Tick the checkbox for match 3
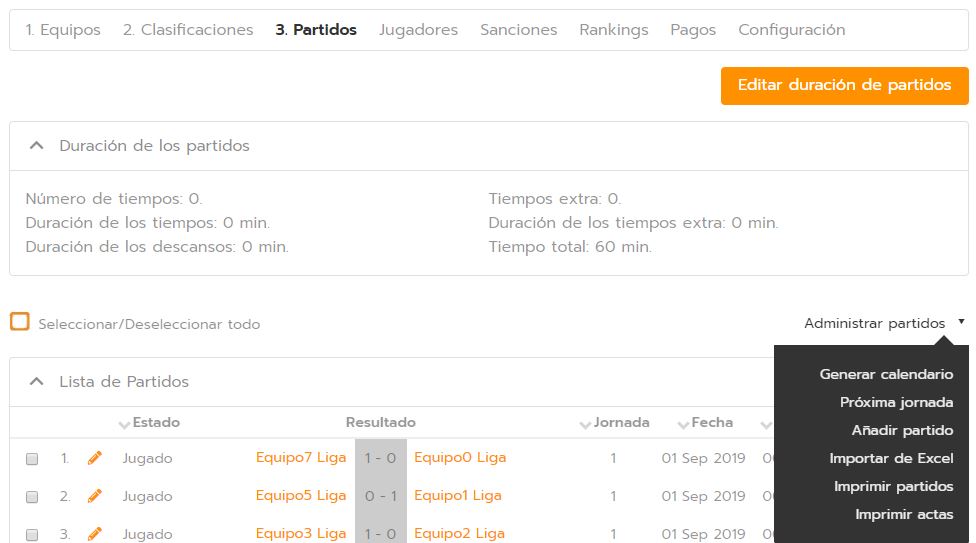This screenshot has width=976, height=543. [32, 535]
